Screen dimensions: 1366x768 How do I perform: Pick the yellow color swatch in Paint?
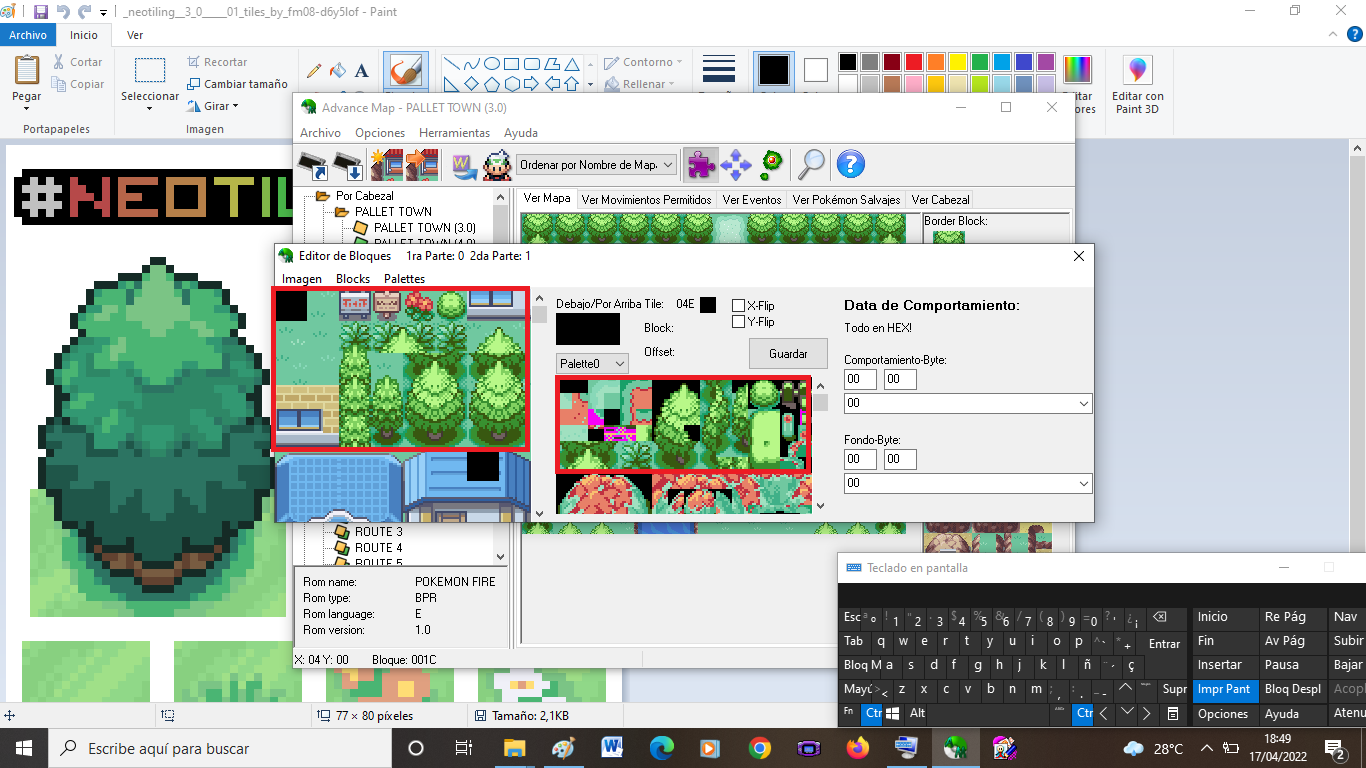pos(957,62)
